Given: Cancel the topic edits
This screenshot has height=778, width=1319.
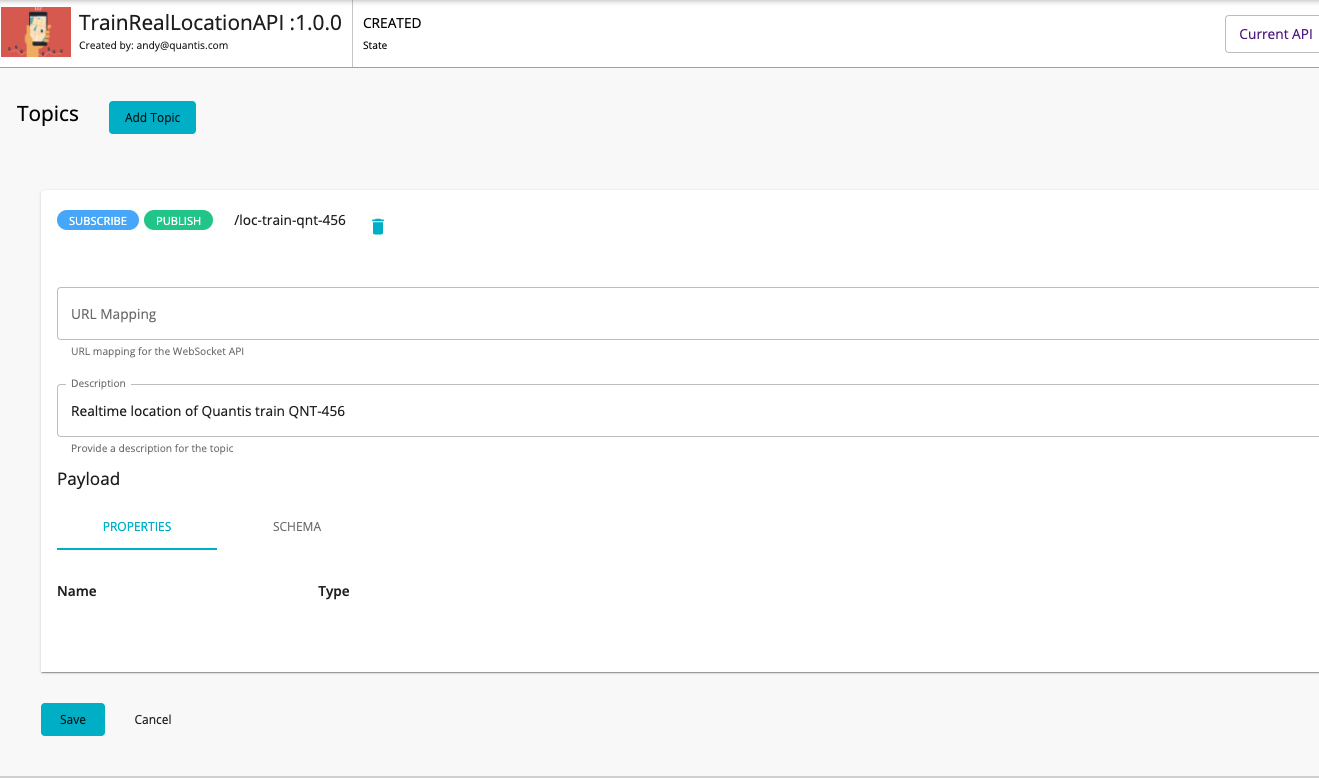Looking at the screenshot, I should pos(153,719).
